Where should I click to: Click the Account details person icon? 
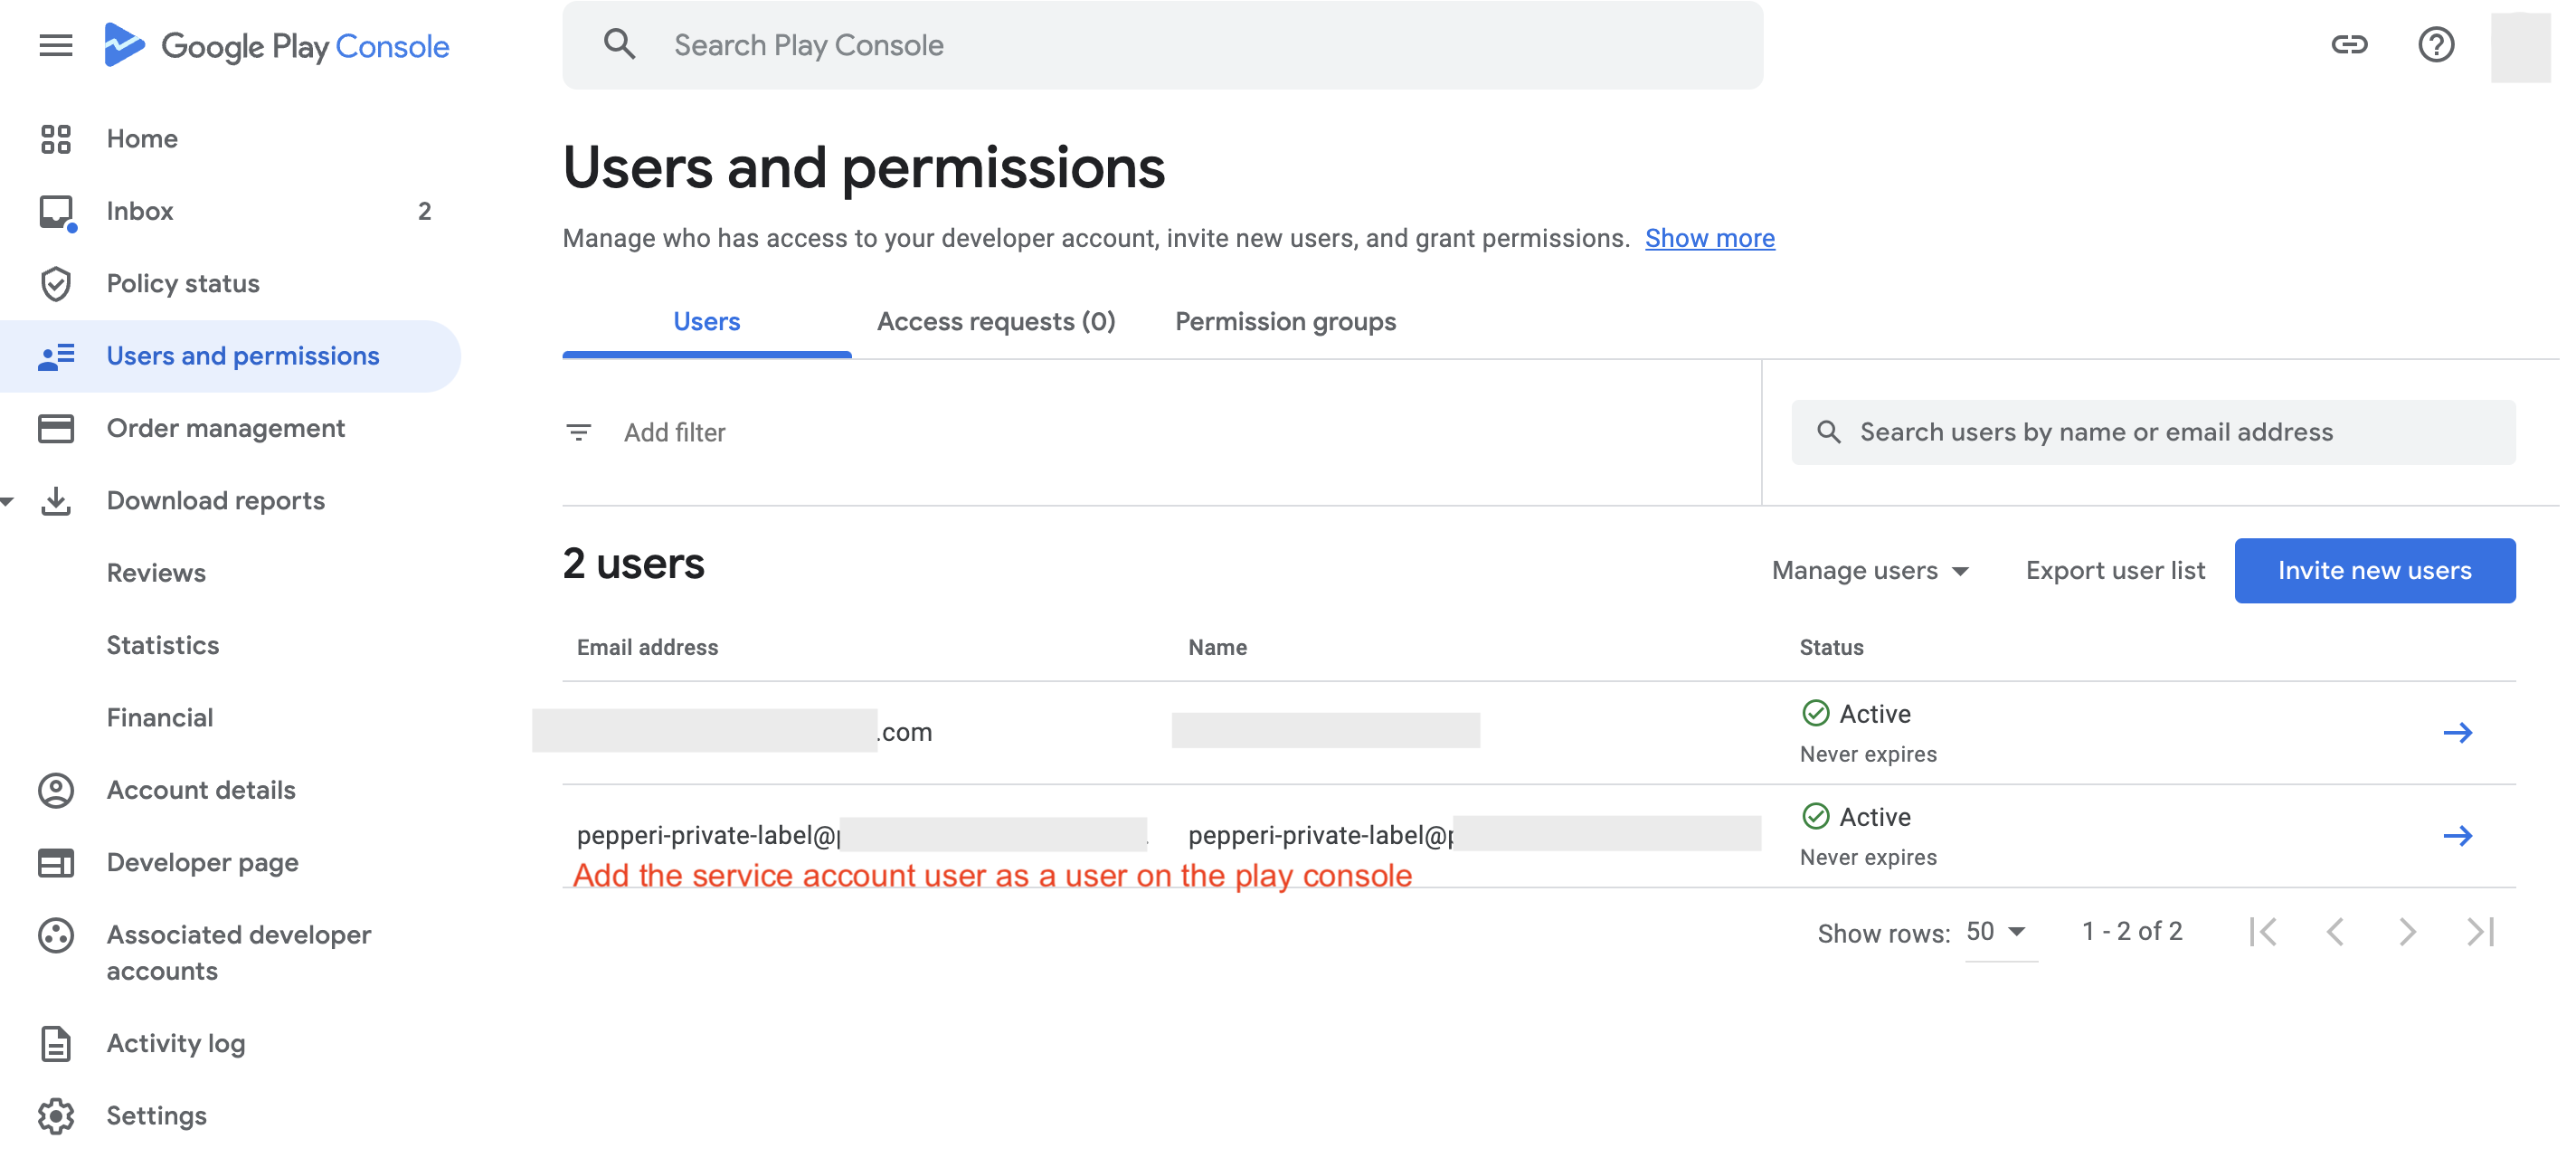56,791
